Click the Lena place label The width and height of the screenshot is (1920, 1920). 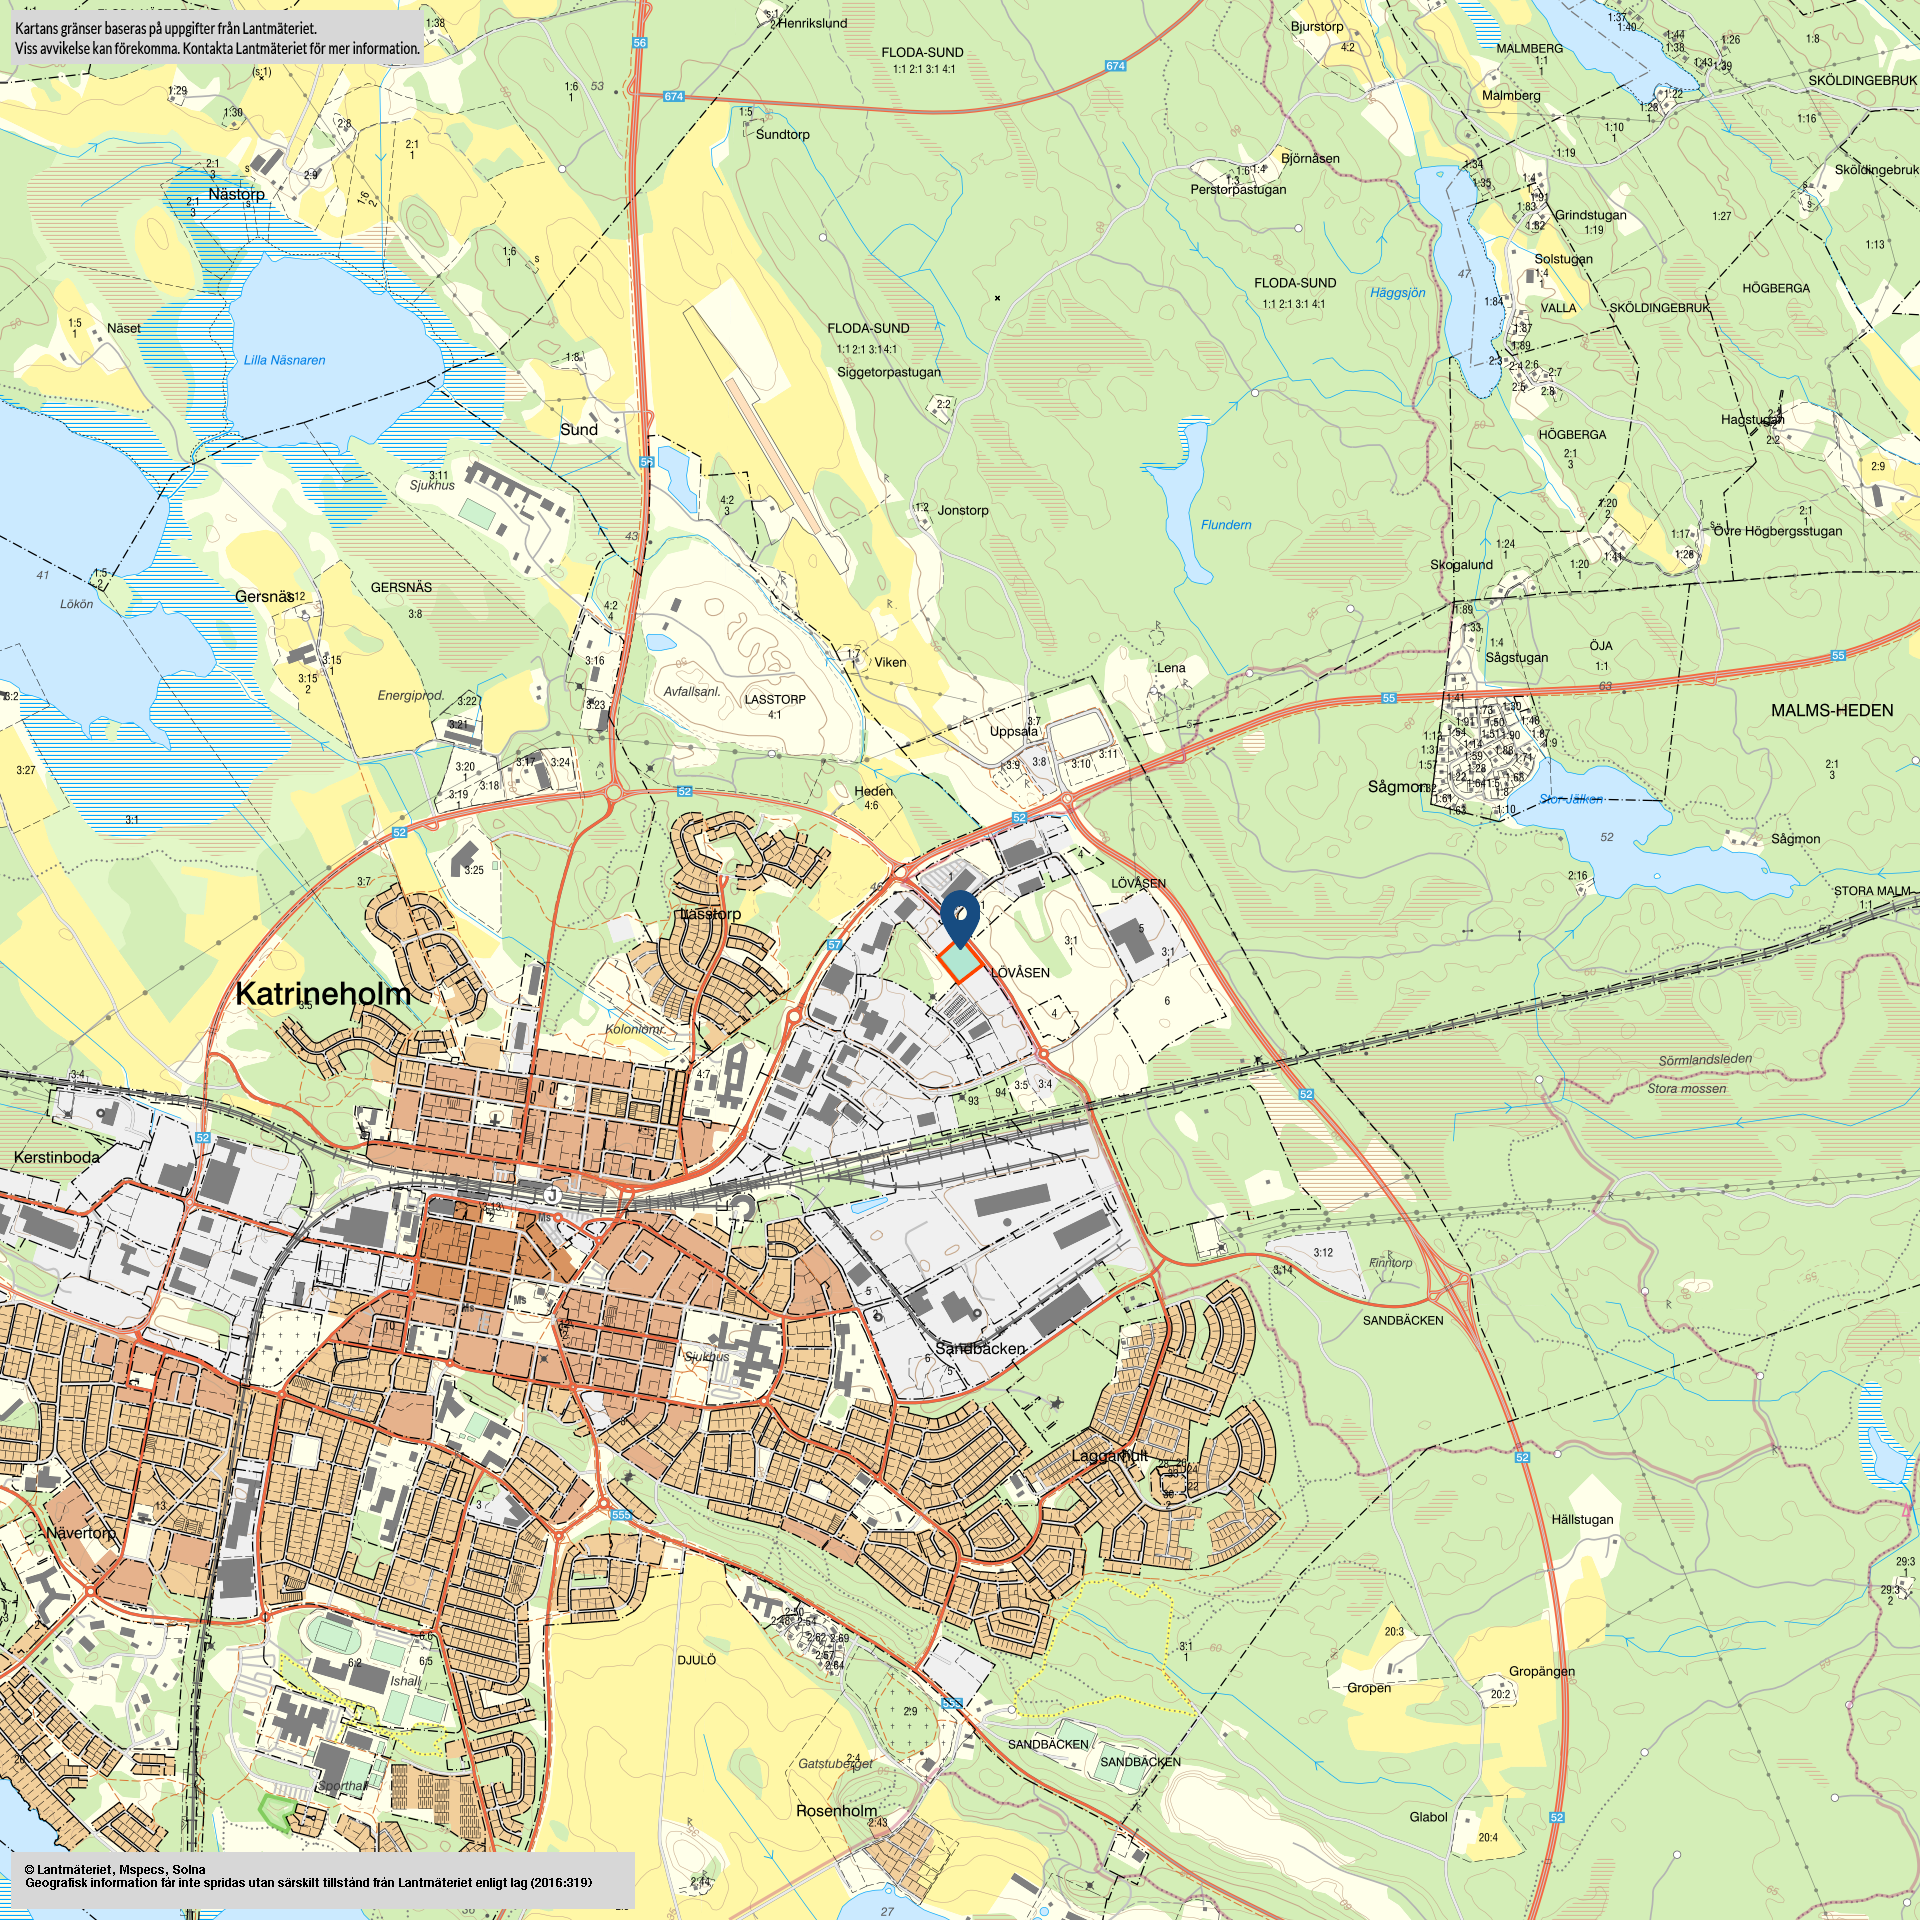pos(1171,668)
